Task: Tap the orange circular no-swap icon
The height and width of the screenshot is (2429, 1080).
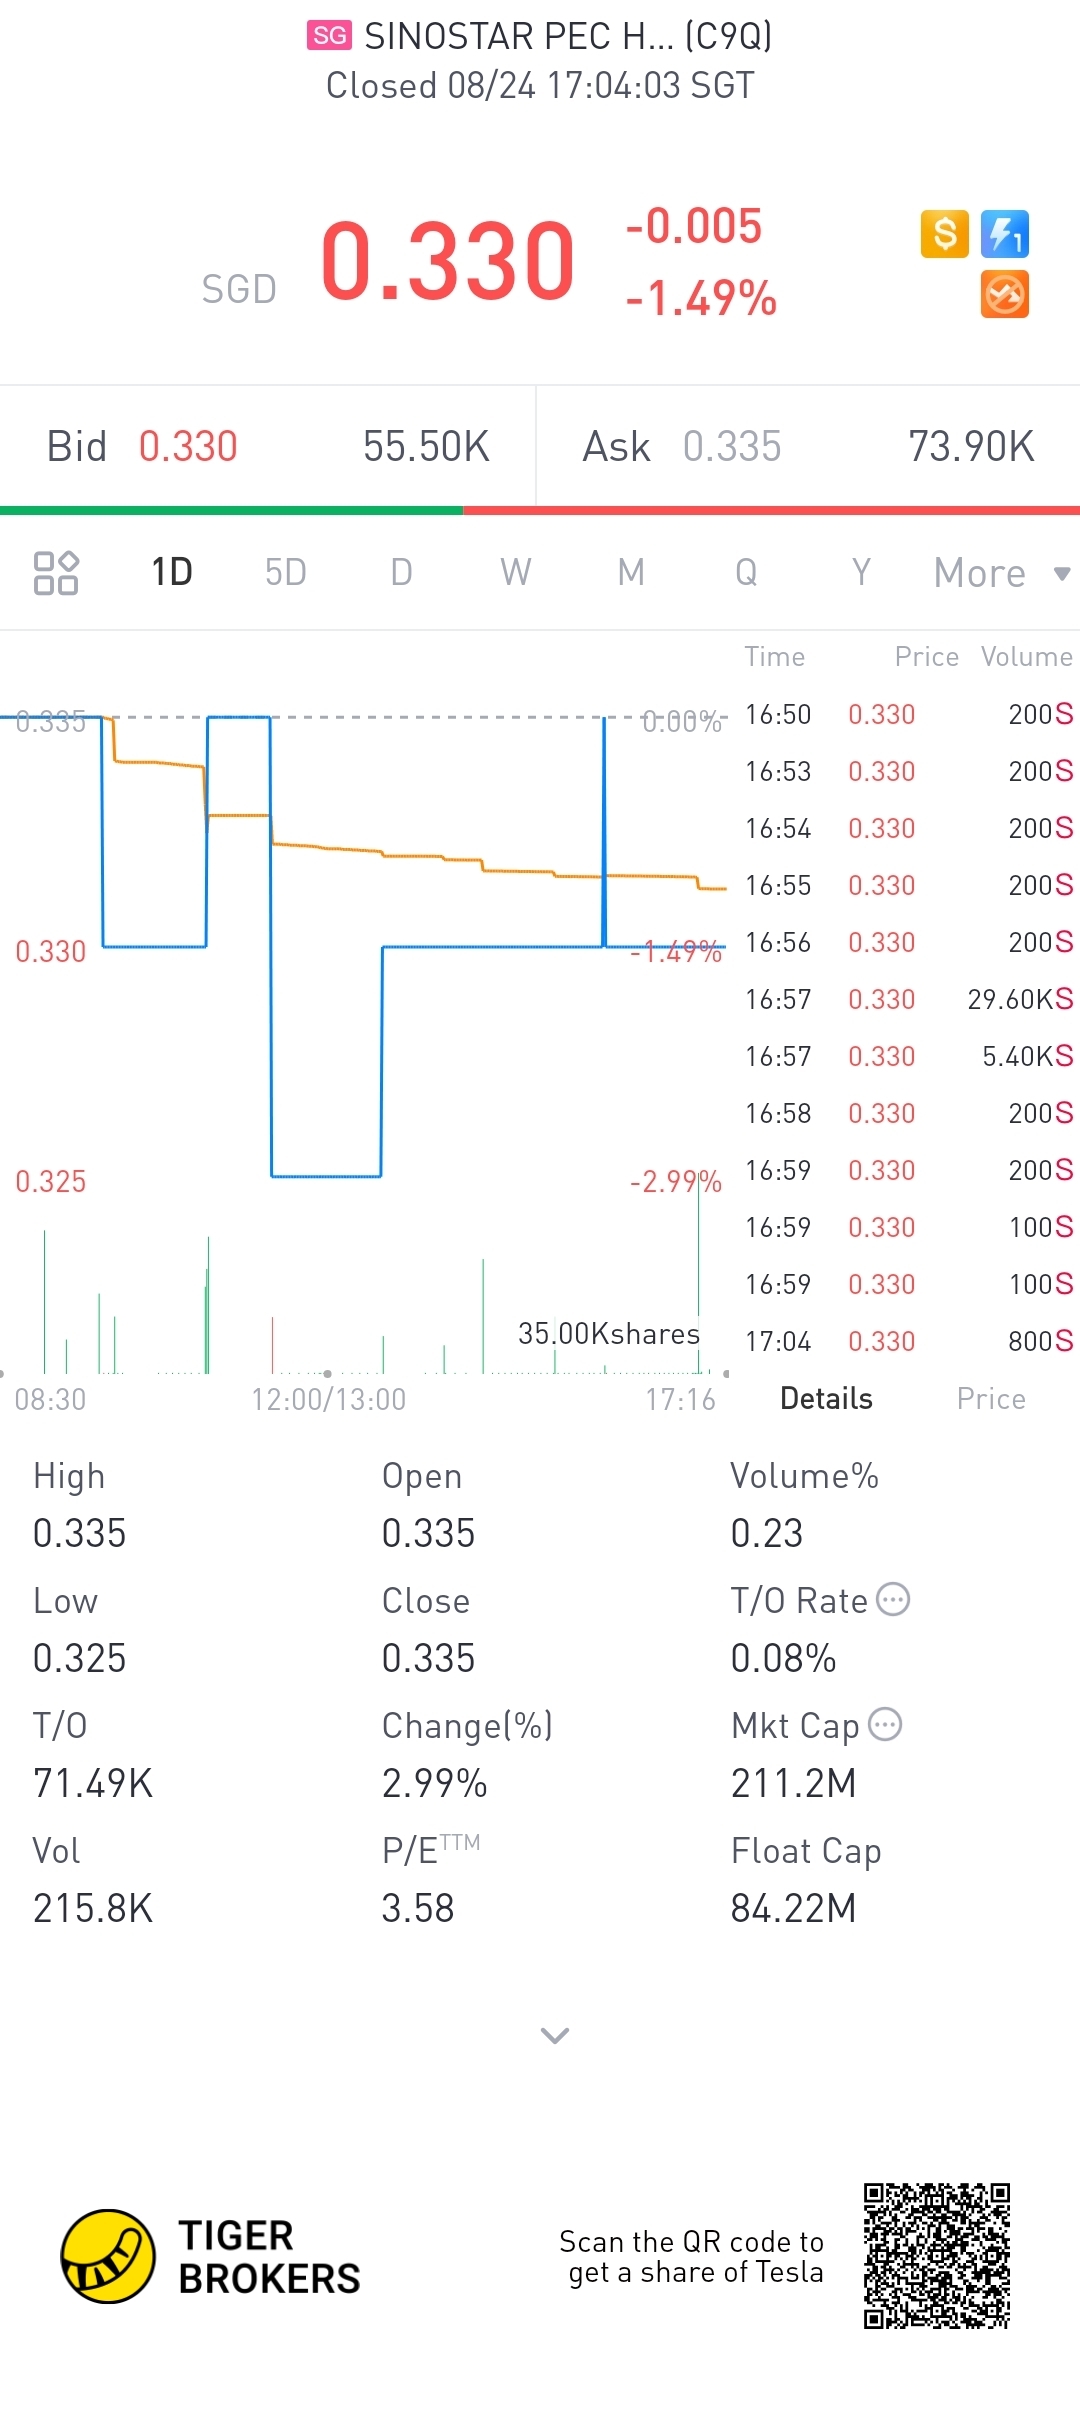Action: (1005, 295)
